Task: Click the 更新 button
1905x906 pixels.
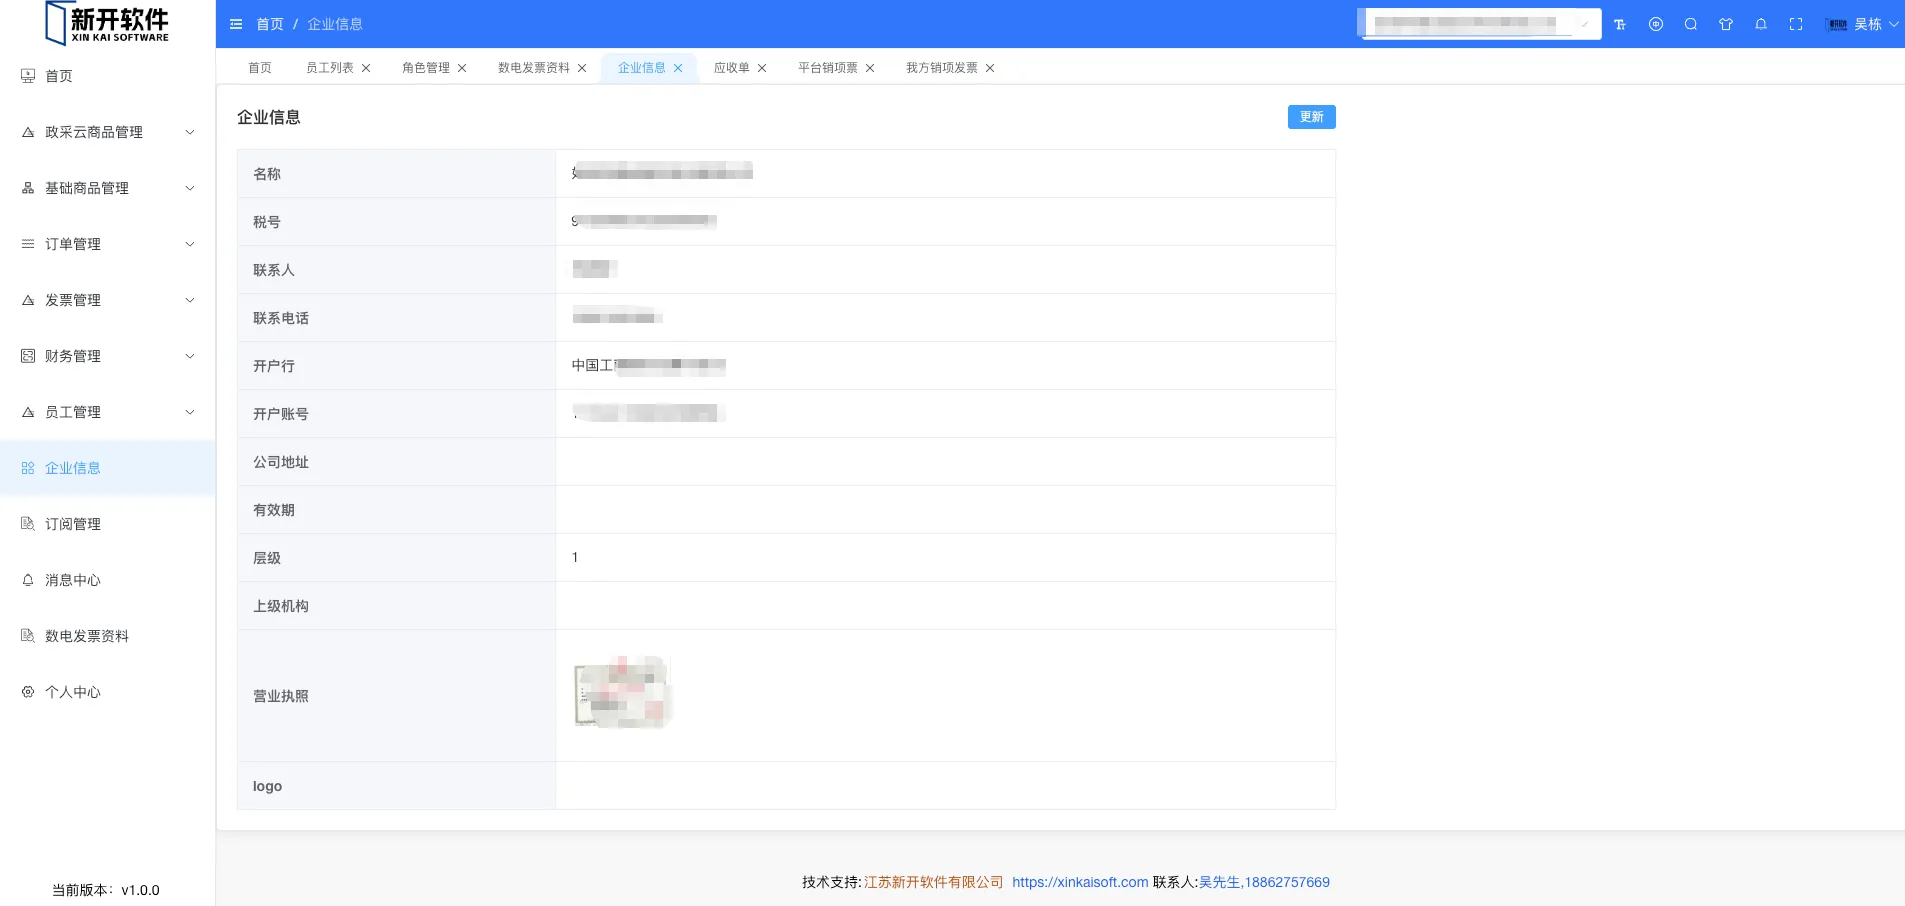Action: (1311, 117)
